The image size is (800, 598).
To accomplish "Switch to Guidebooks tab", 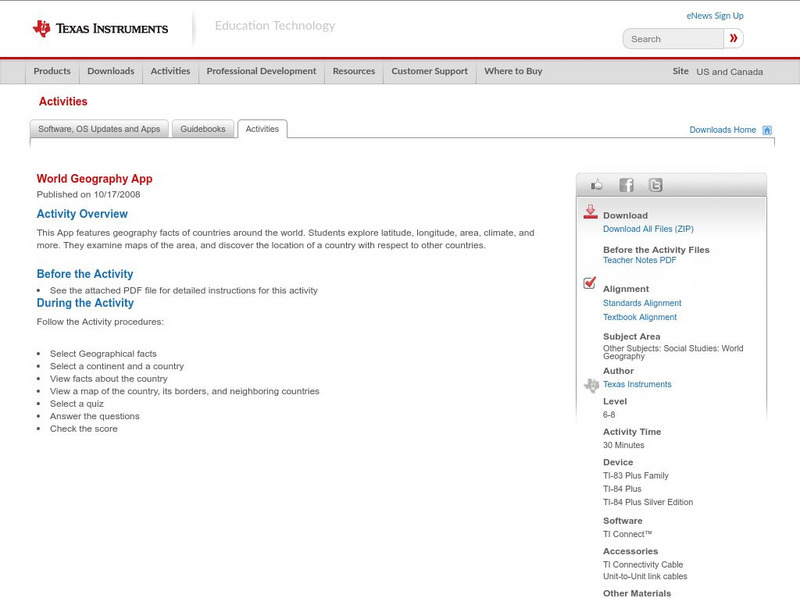I will click(203, 129).
